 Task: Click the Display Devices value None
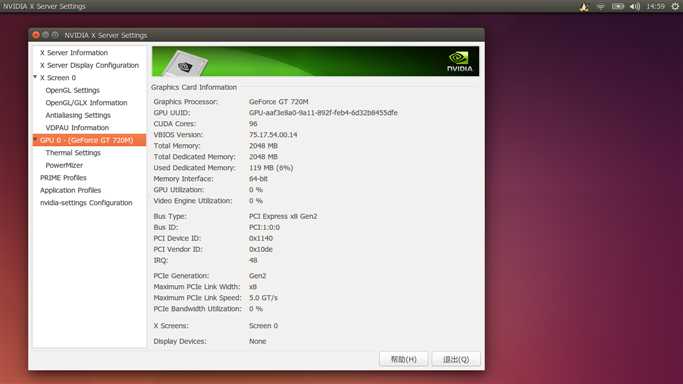point(257,341)
